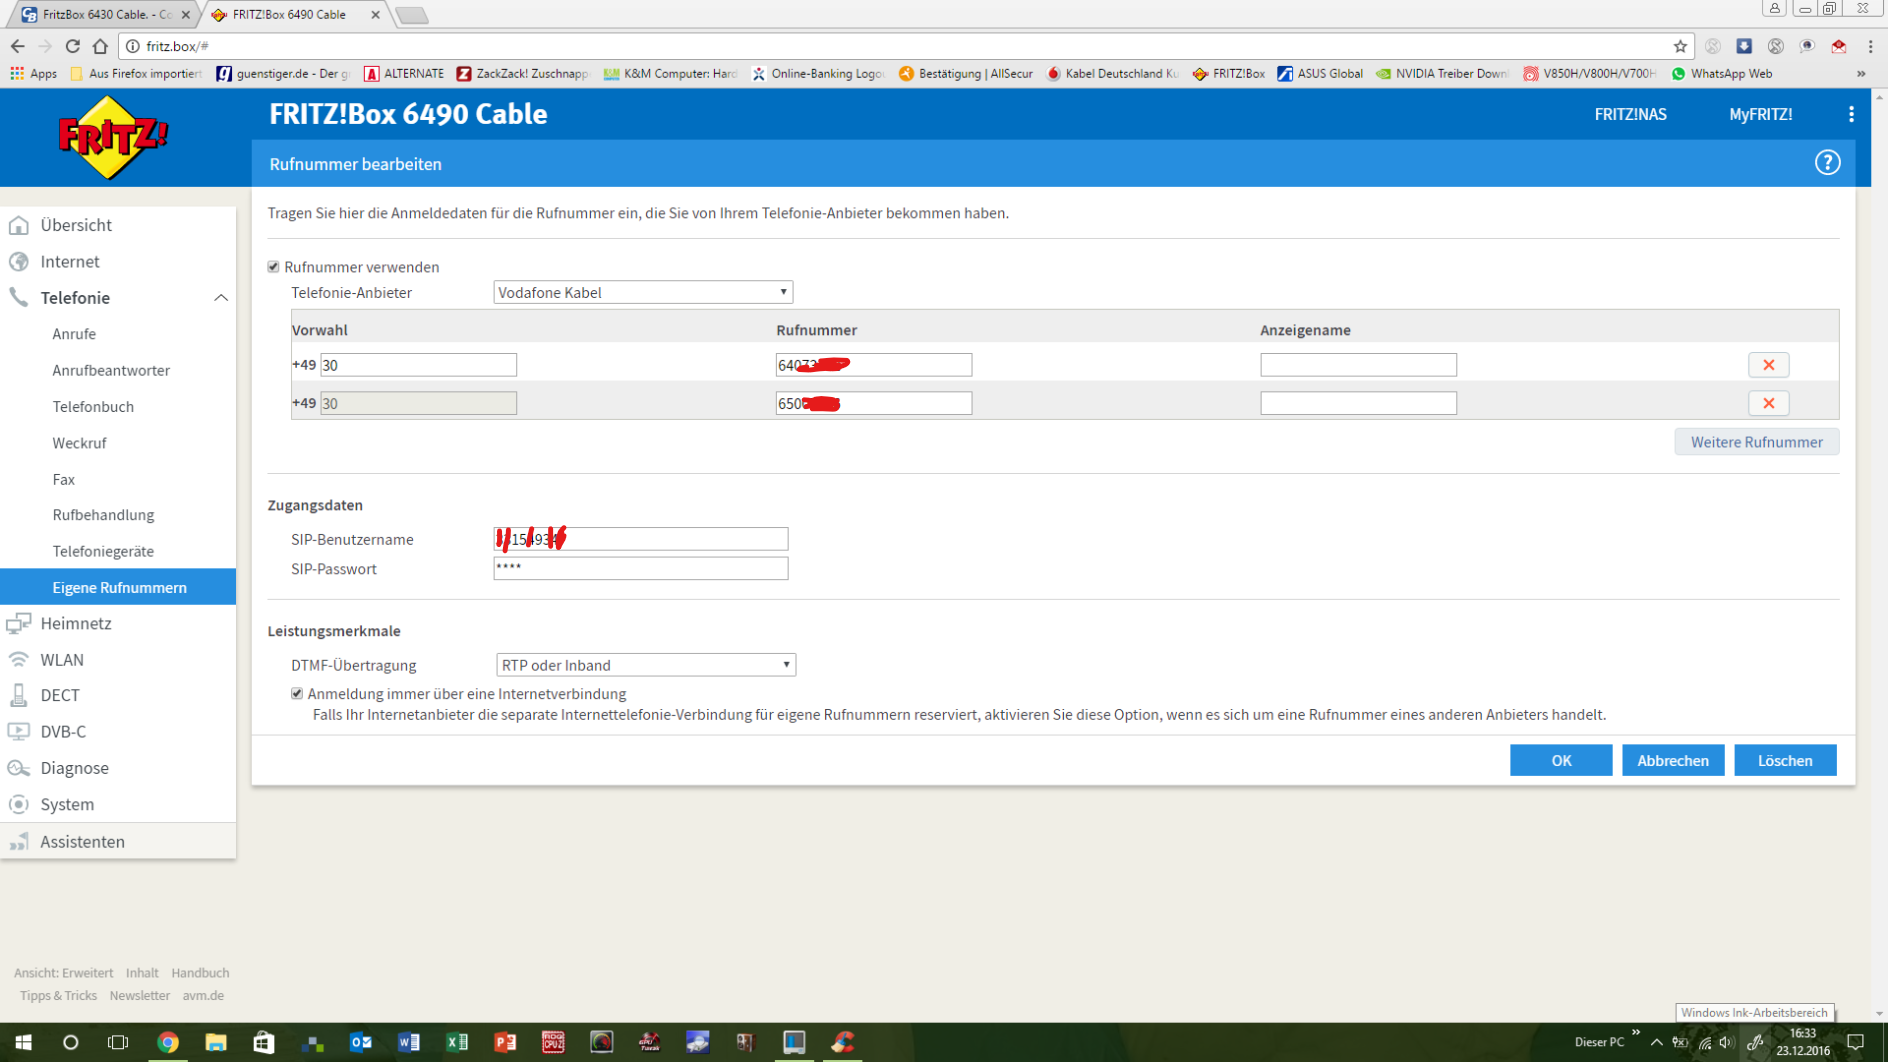
Task: Open File Explorer from taskbar
Action: click(215, 1042)
